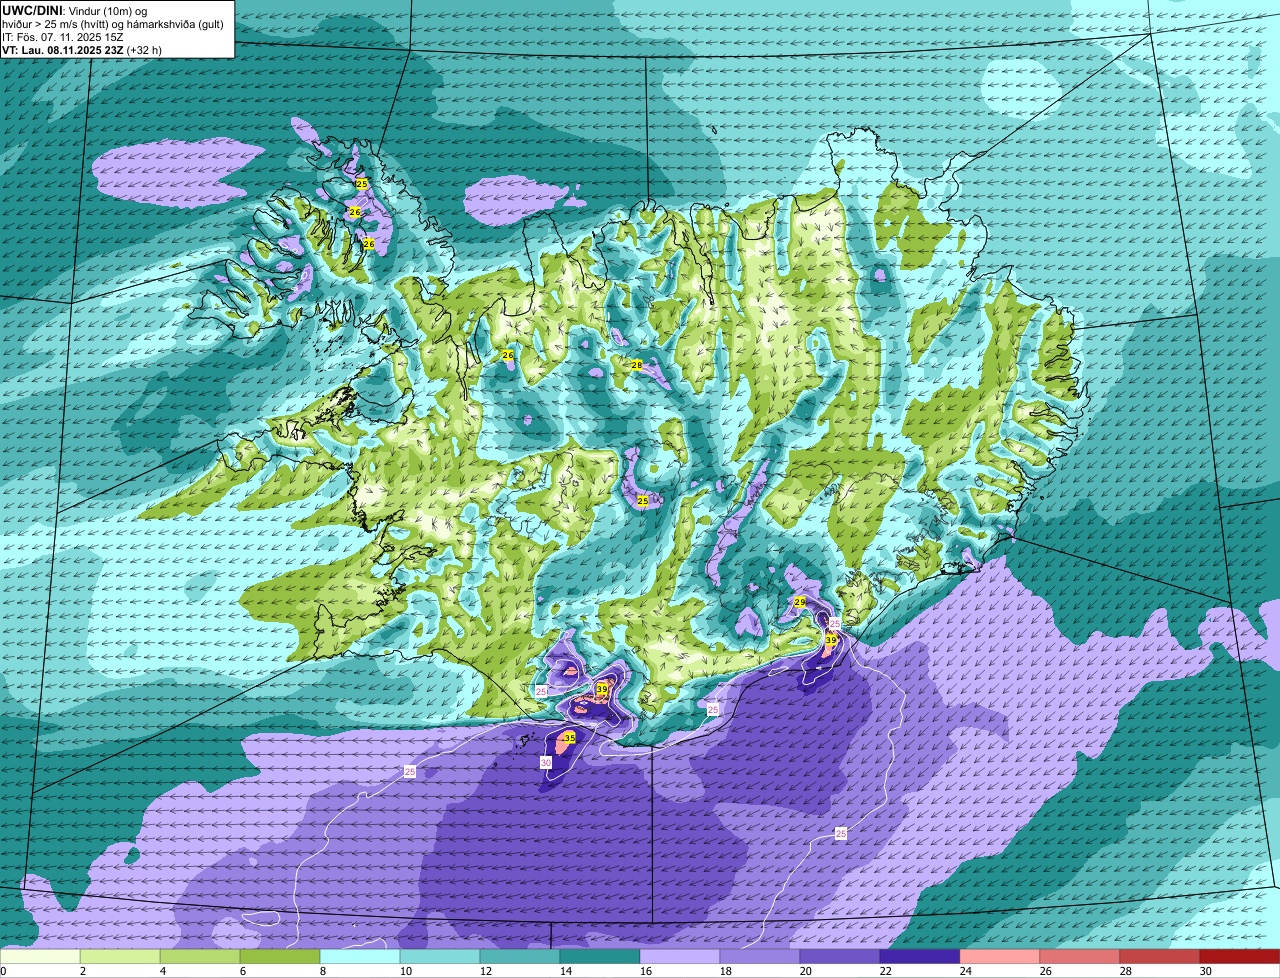Select the dark red legend swatch above 30 m/s

1240,957
